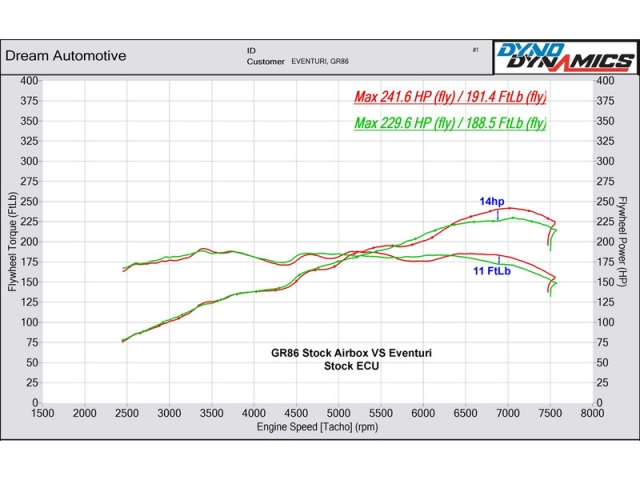Click the 1500 rpm axis label
This screenshot has width=640, height=480.
point(42,413)
